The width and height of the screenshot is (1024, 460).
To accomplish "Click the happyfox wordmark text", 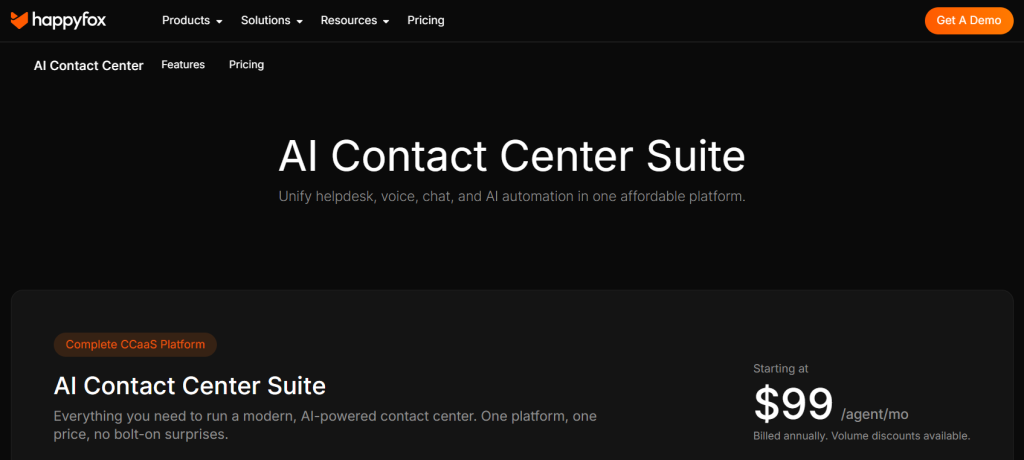I will click(68, 20).
